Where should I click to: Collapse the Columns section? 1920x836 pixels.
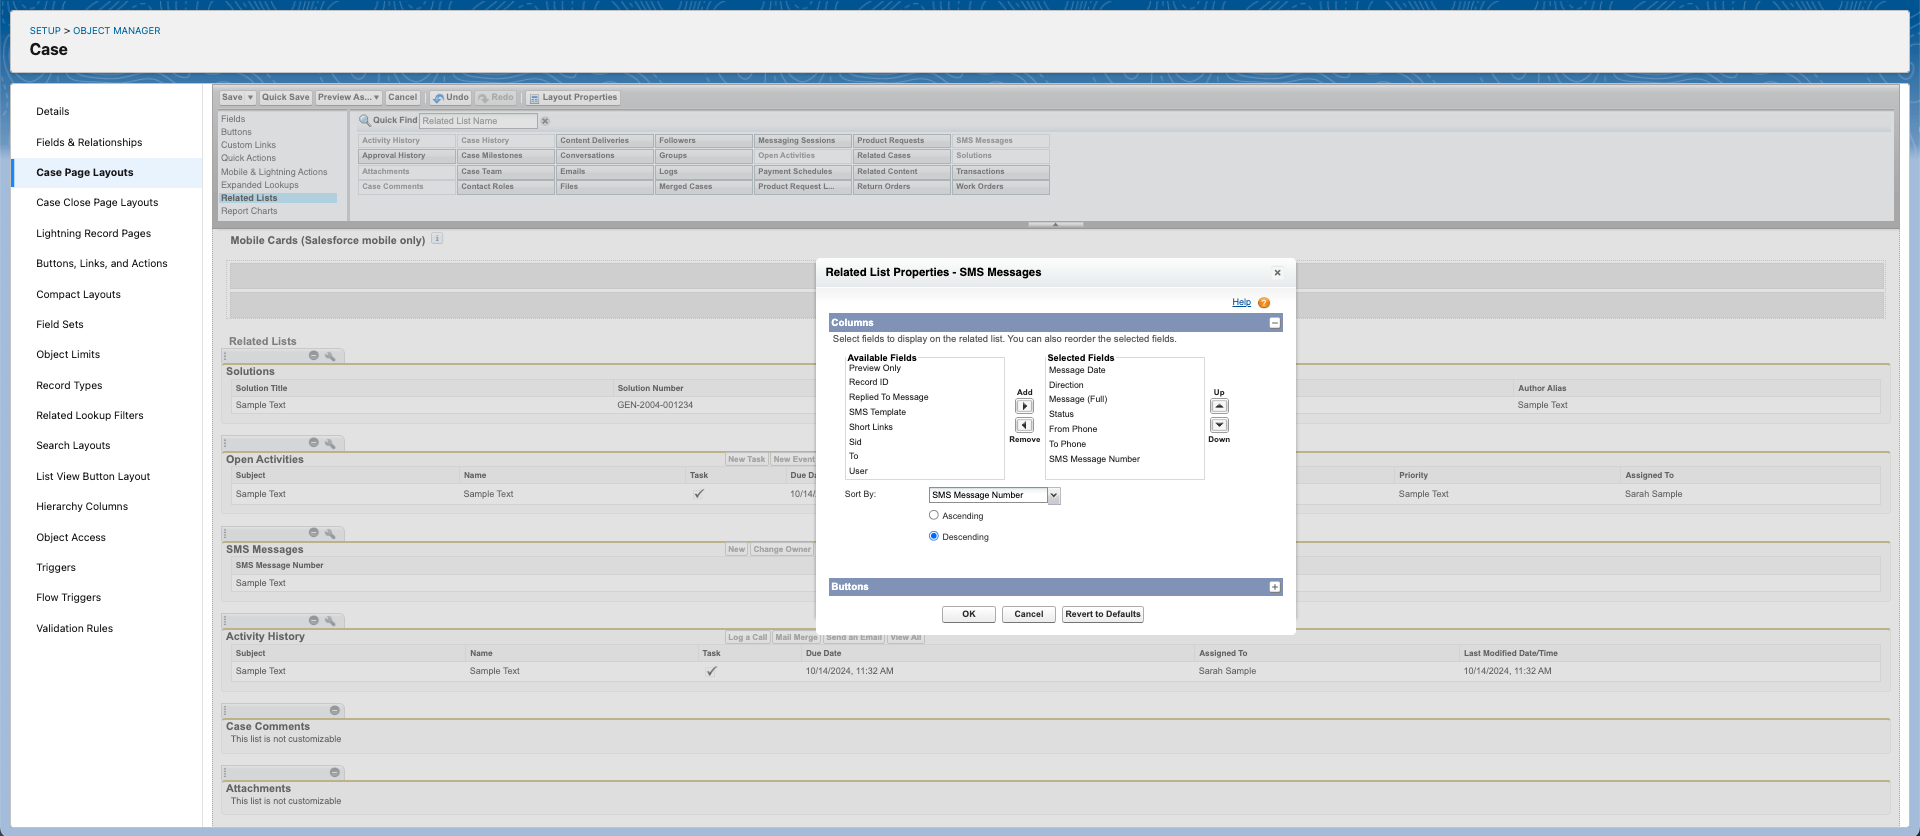coord(1275,323)
